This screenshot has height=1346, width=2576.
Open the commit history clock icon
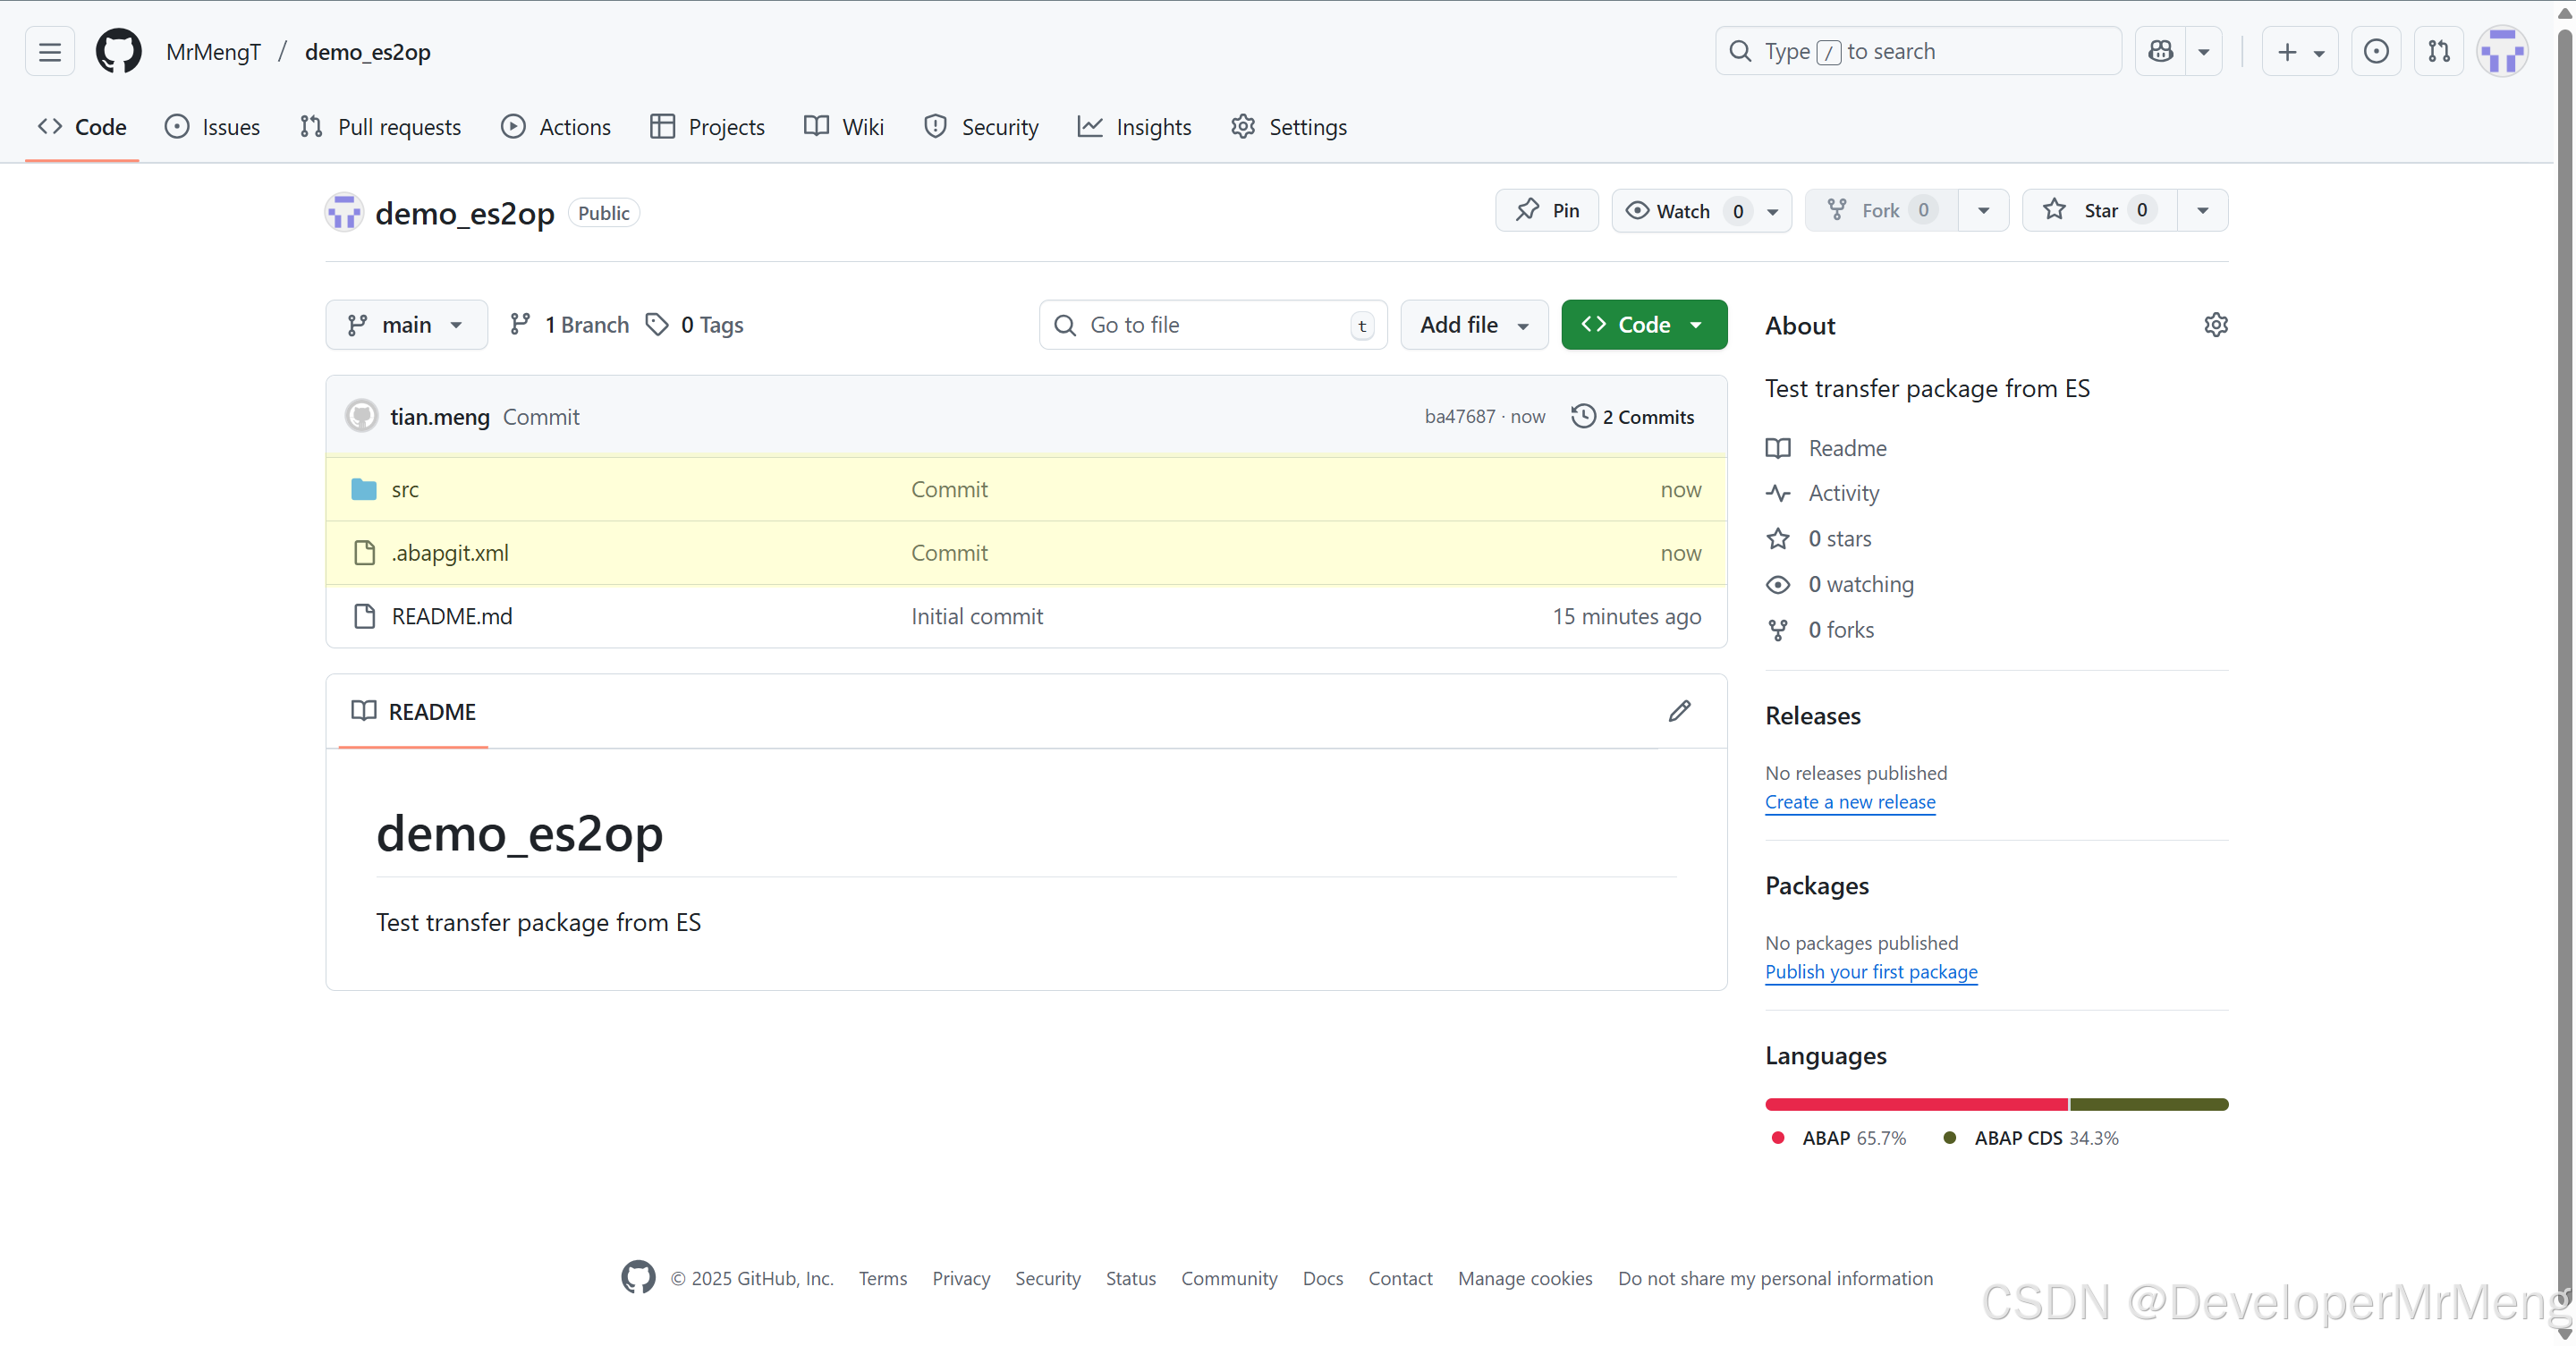tap(1583, 416)
